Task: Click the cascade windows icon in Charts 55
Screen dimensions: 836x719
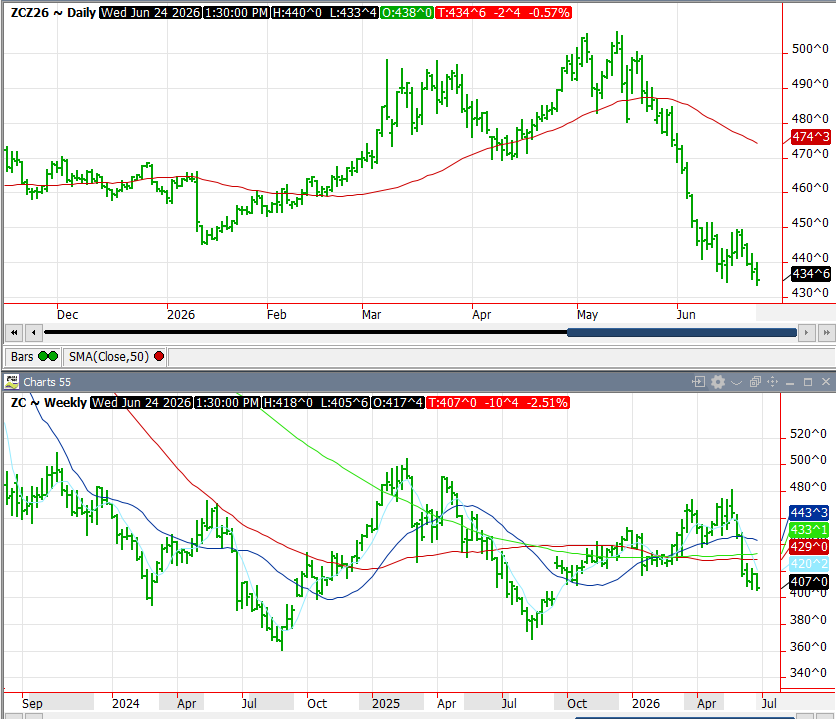Action: click(755, 382)
